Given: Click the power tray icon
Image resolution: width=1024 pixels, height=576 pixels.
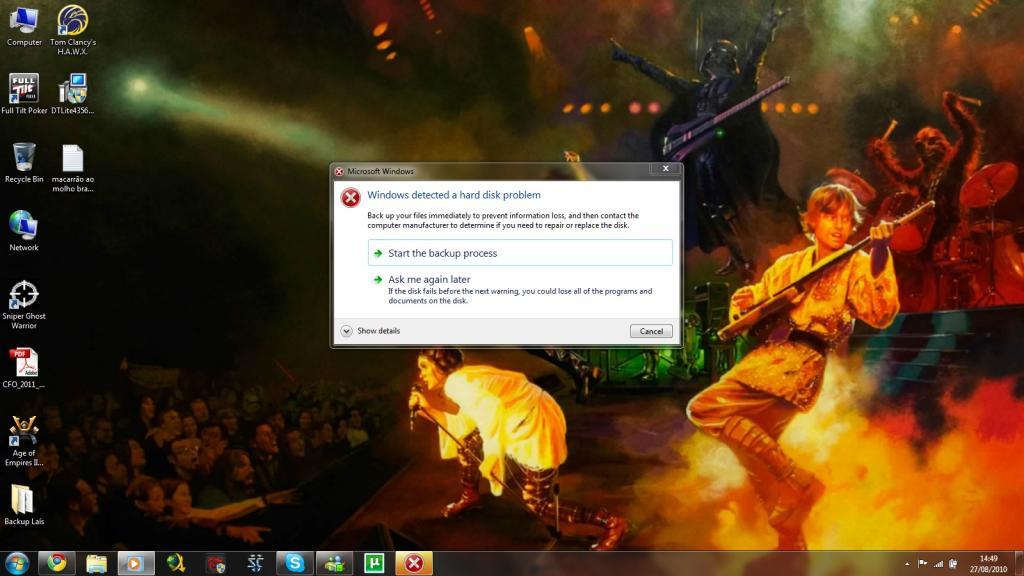Looking at the screenshot, I should pos(953,563).
